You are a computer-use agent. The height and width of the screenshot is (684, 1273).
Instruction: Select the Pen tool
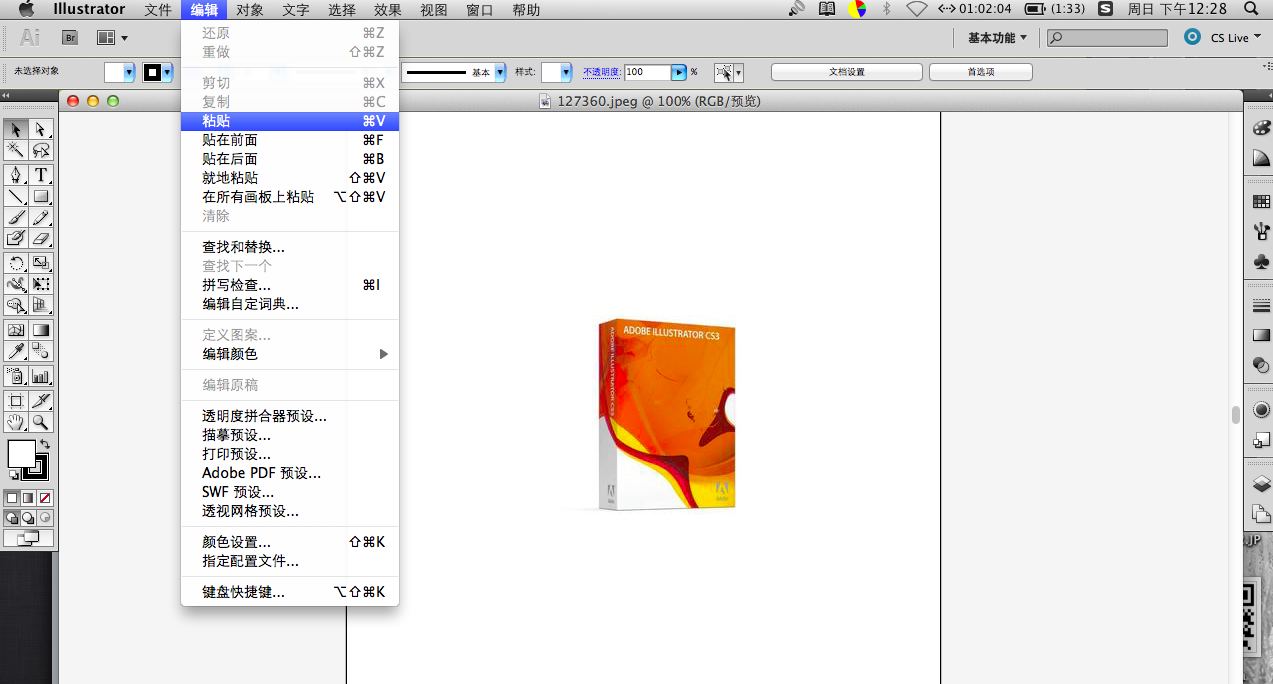[x=15, y=173]
